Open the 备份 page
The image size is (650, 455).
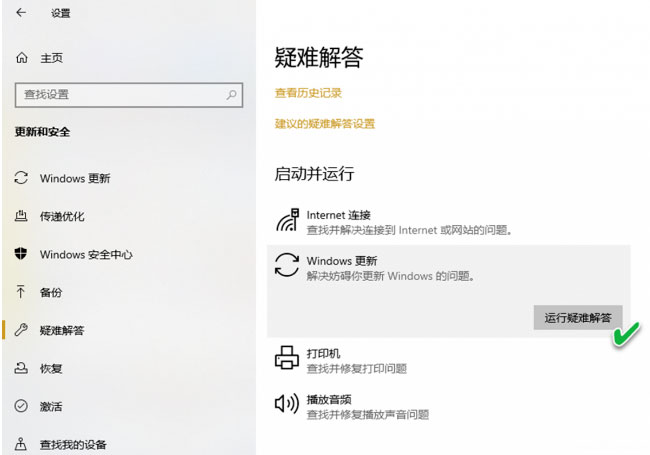[51, 293]
